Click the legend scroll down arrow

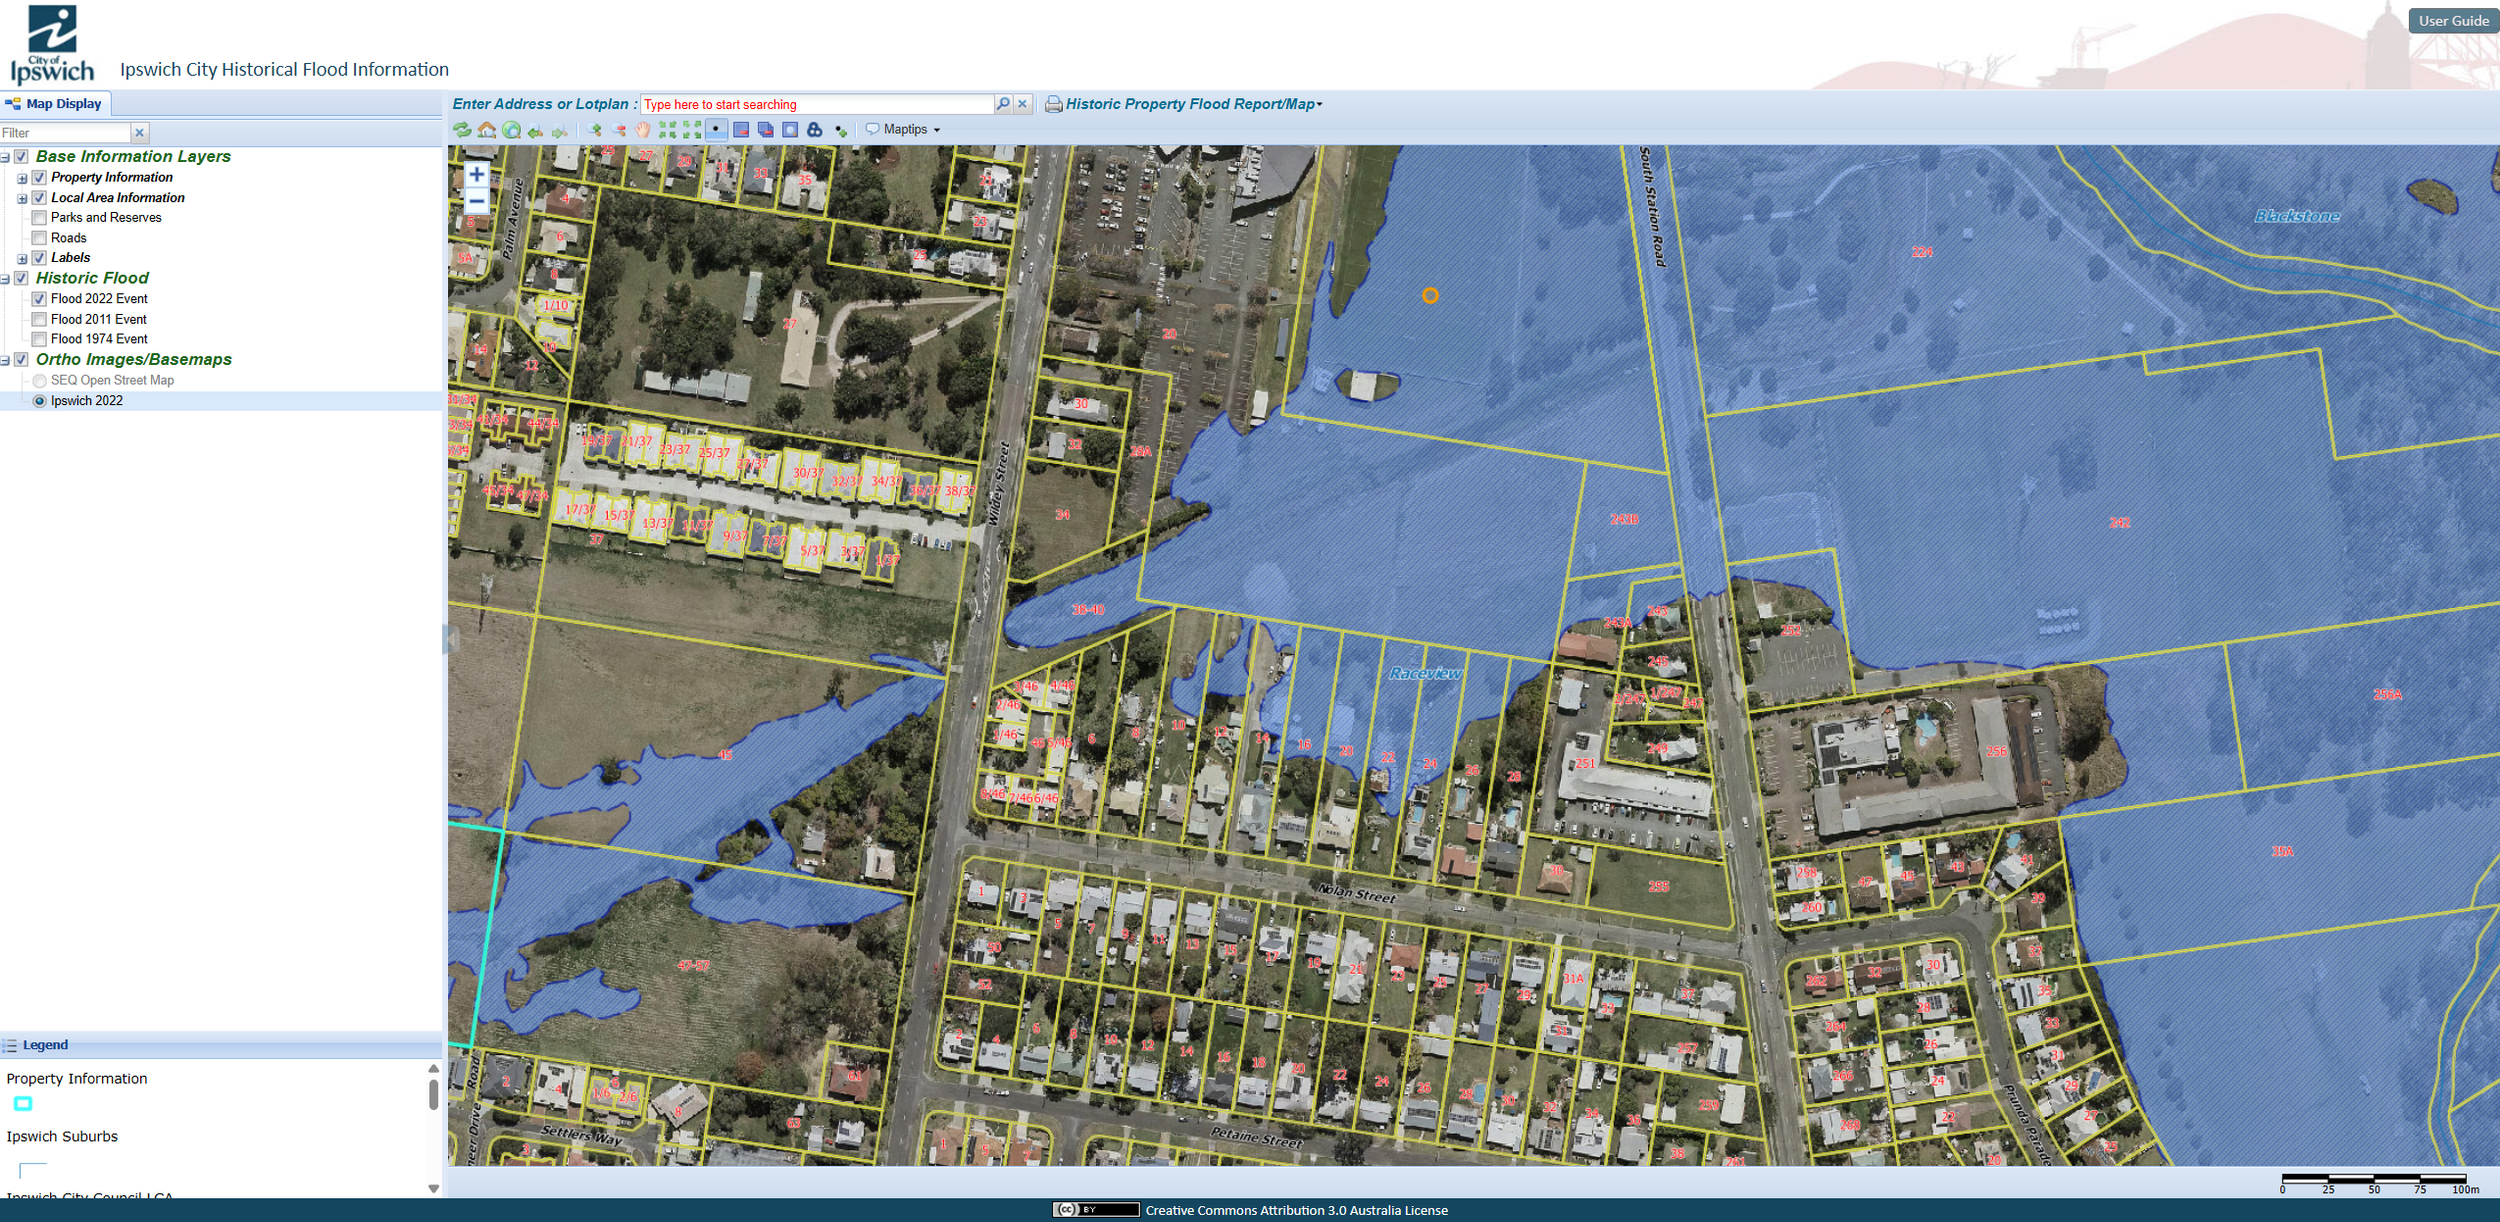point(434,1189)
